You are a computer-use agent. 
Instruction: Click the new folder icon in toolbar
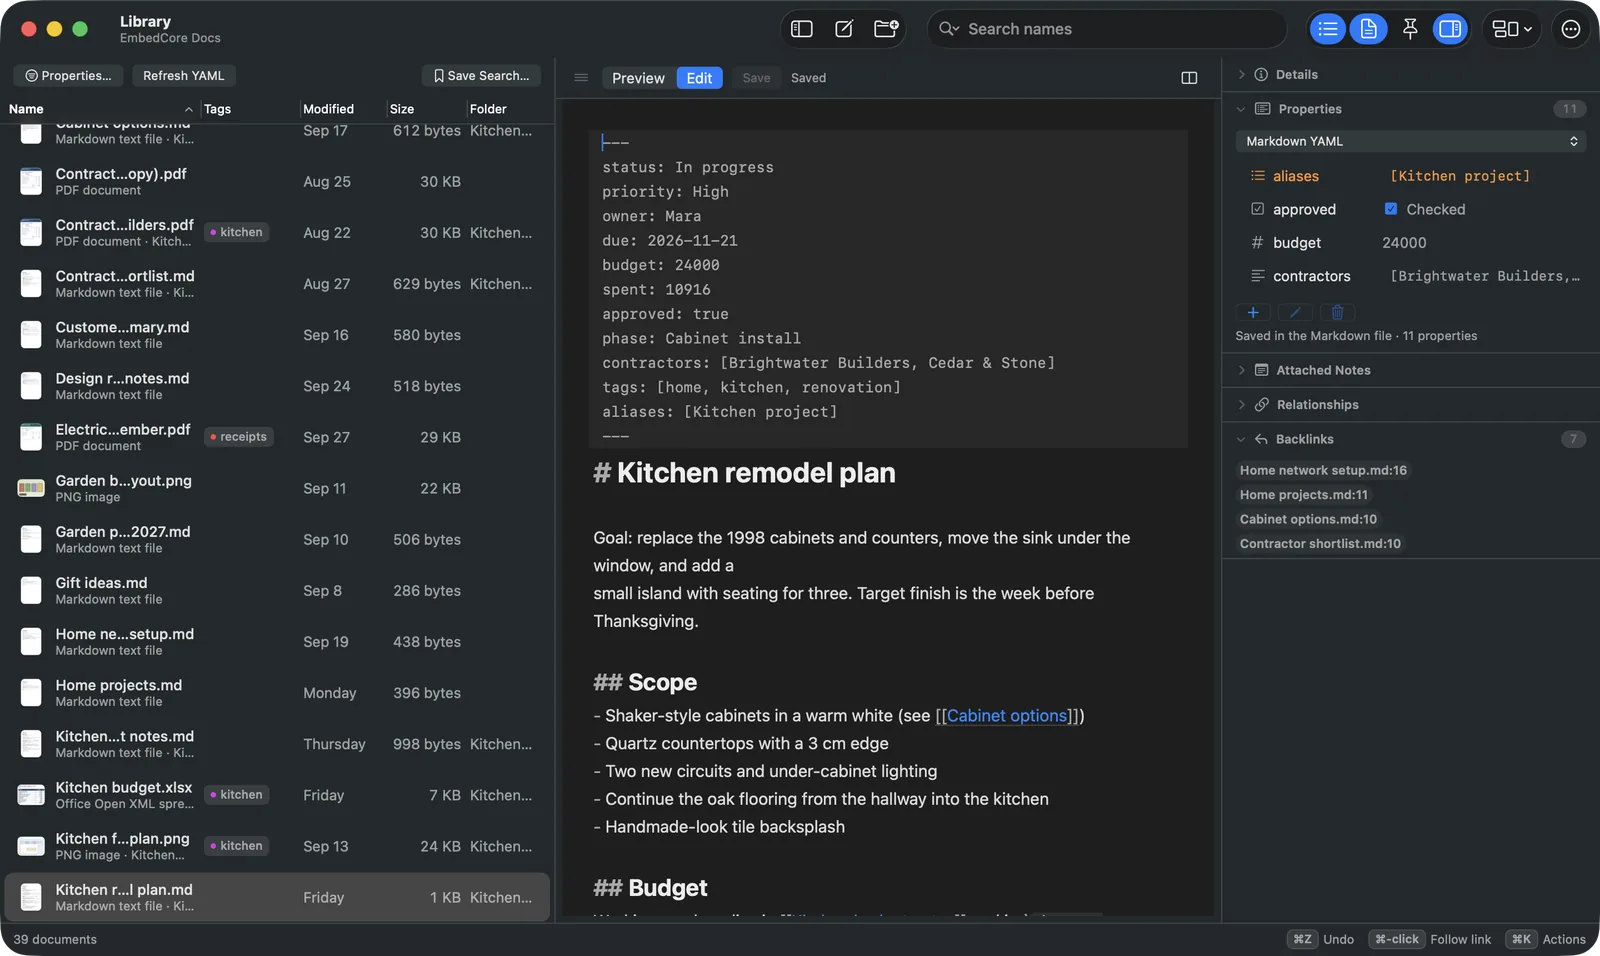[x=886, y=29]
